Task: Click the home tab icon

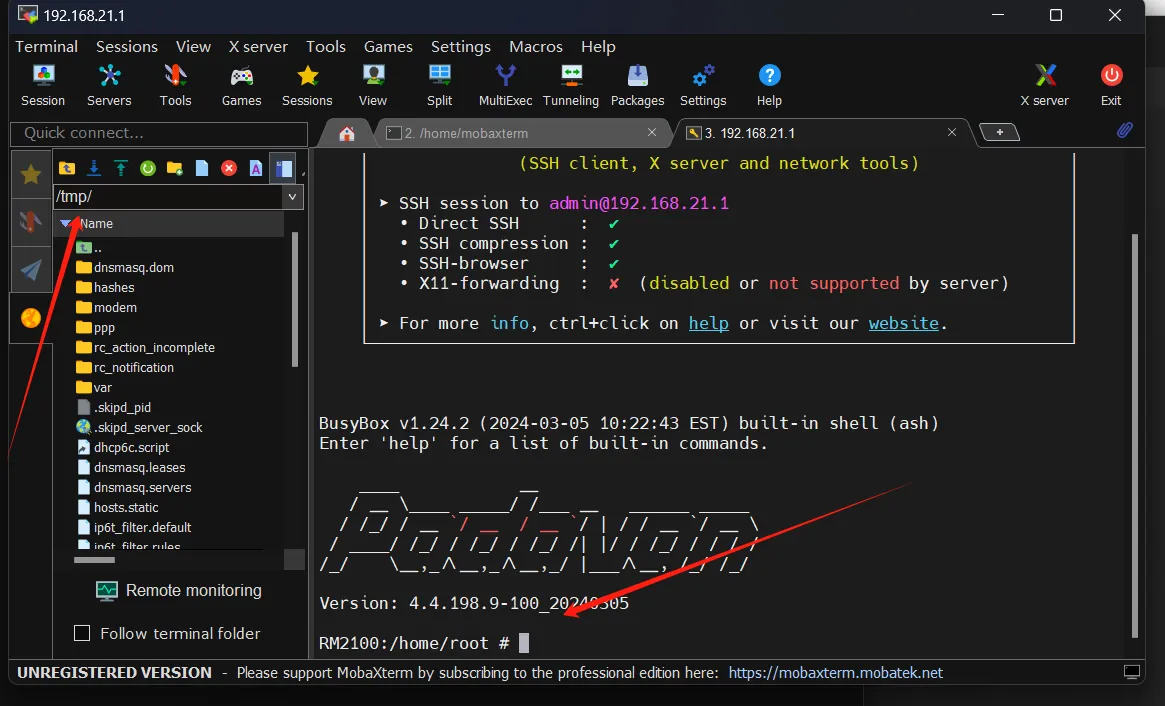Action: coord(346,133)
